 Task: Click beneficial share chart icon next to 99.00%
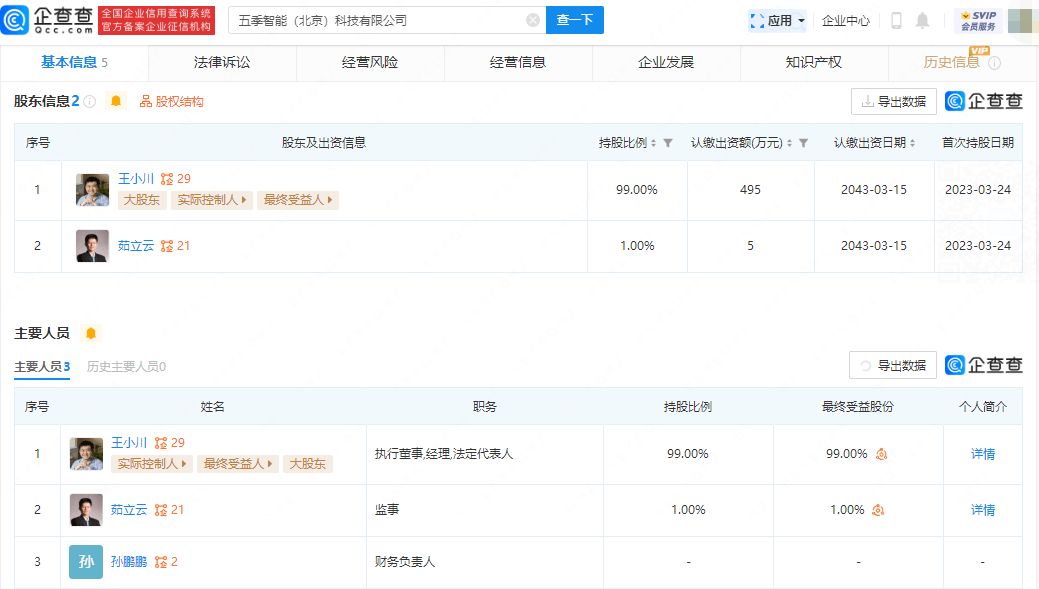tap(881, 454)
